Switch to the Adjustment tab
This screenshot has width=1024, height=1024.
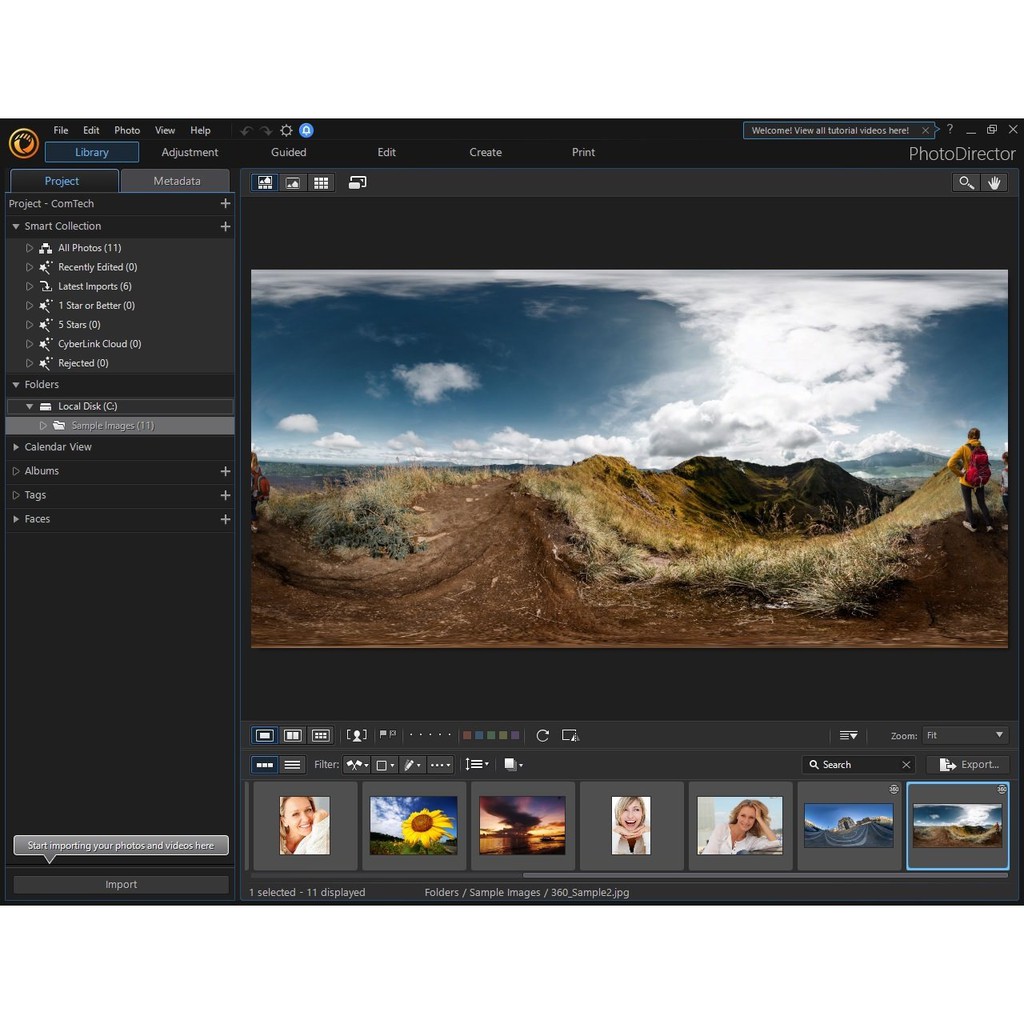click(x=190, y=152)
